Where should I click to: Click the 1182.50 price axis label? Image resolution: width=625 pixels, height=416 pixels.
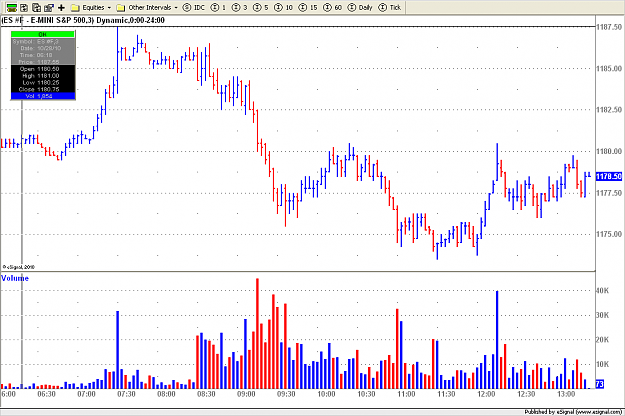pyautogui.click(x=609, y=110)
